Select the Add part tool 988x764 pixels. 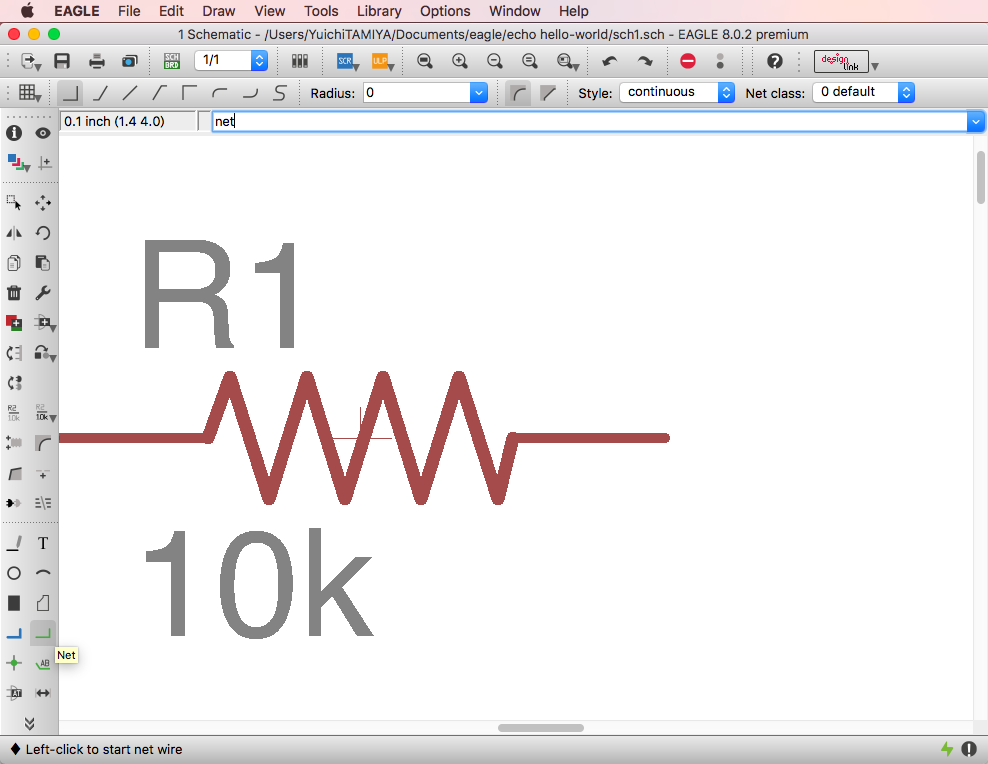(14, 323)
